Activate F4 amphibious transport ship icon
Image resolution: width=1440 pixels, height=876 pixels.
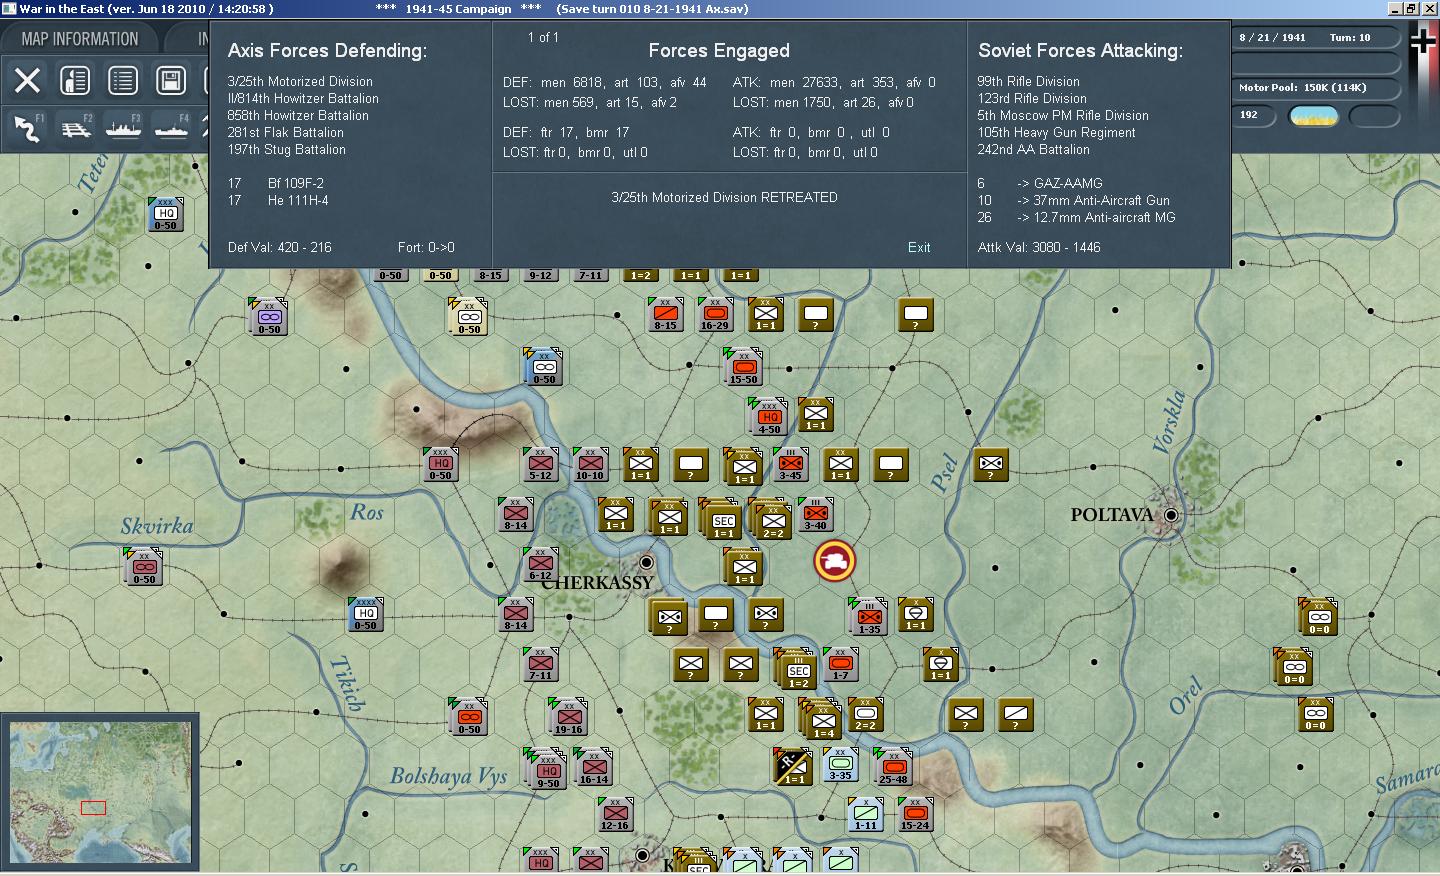click(x=171, y=128)
